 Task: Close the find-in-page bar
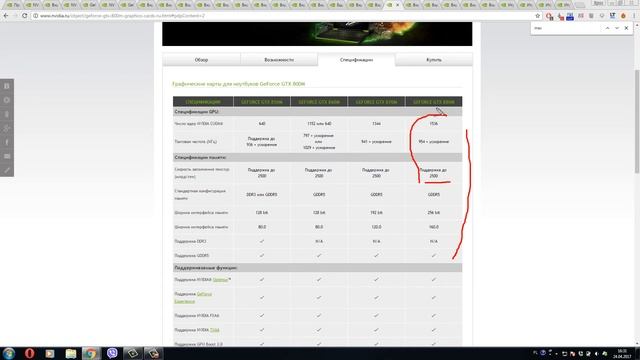pos(627,28)
